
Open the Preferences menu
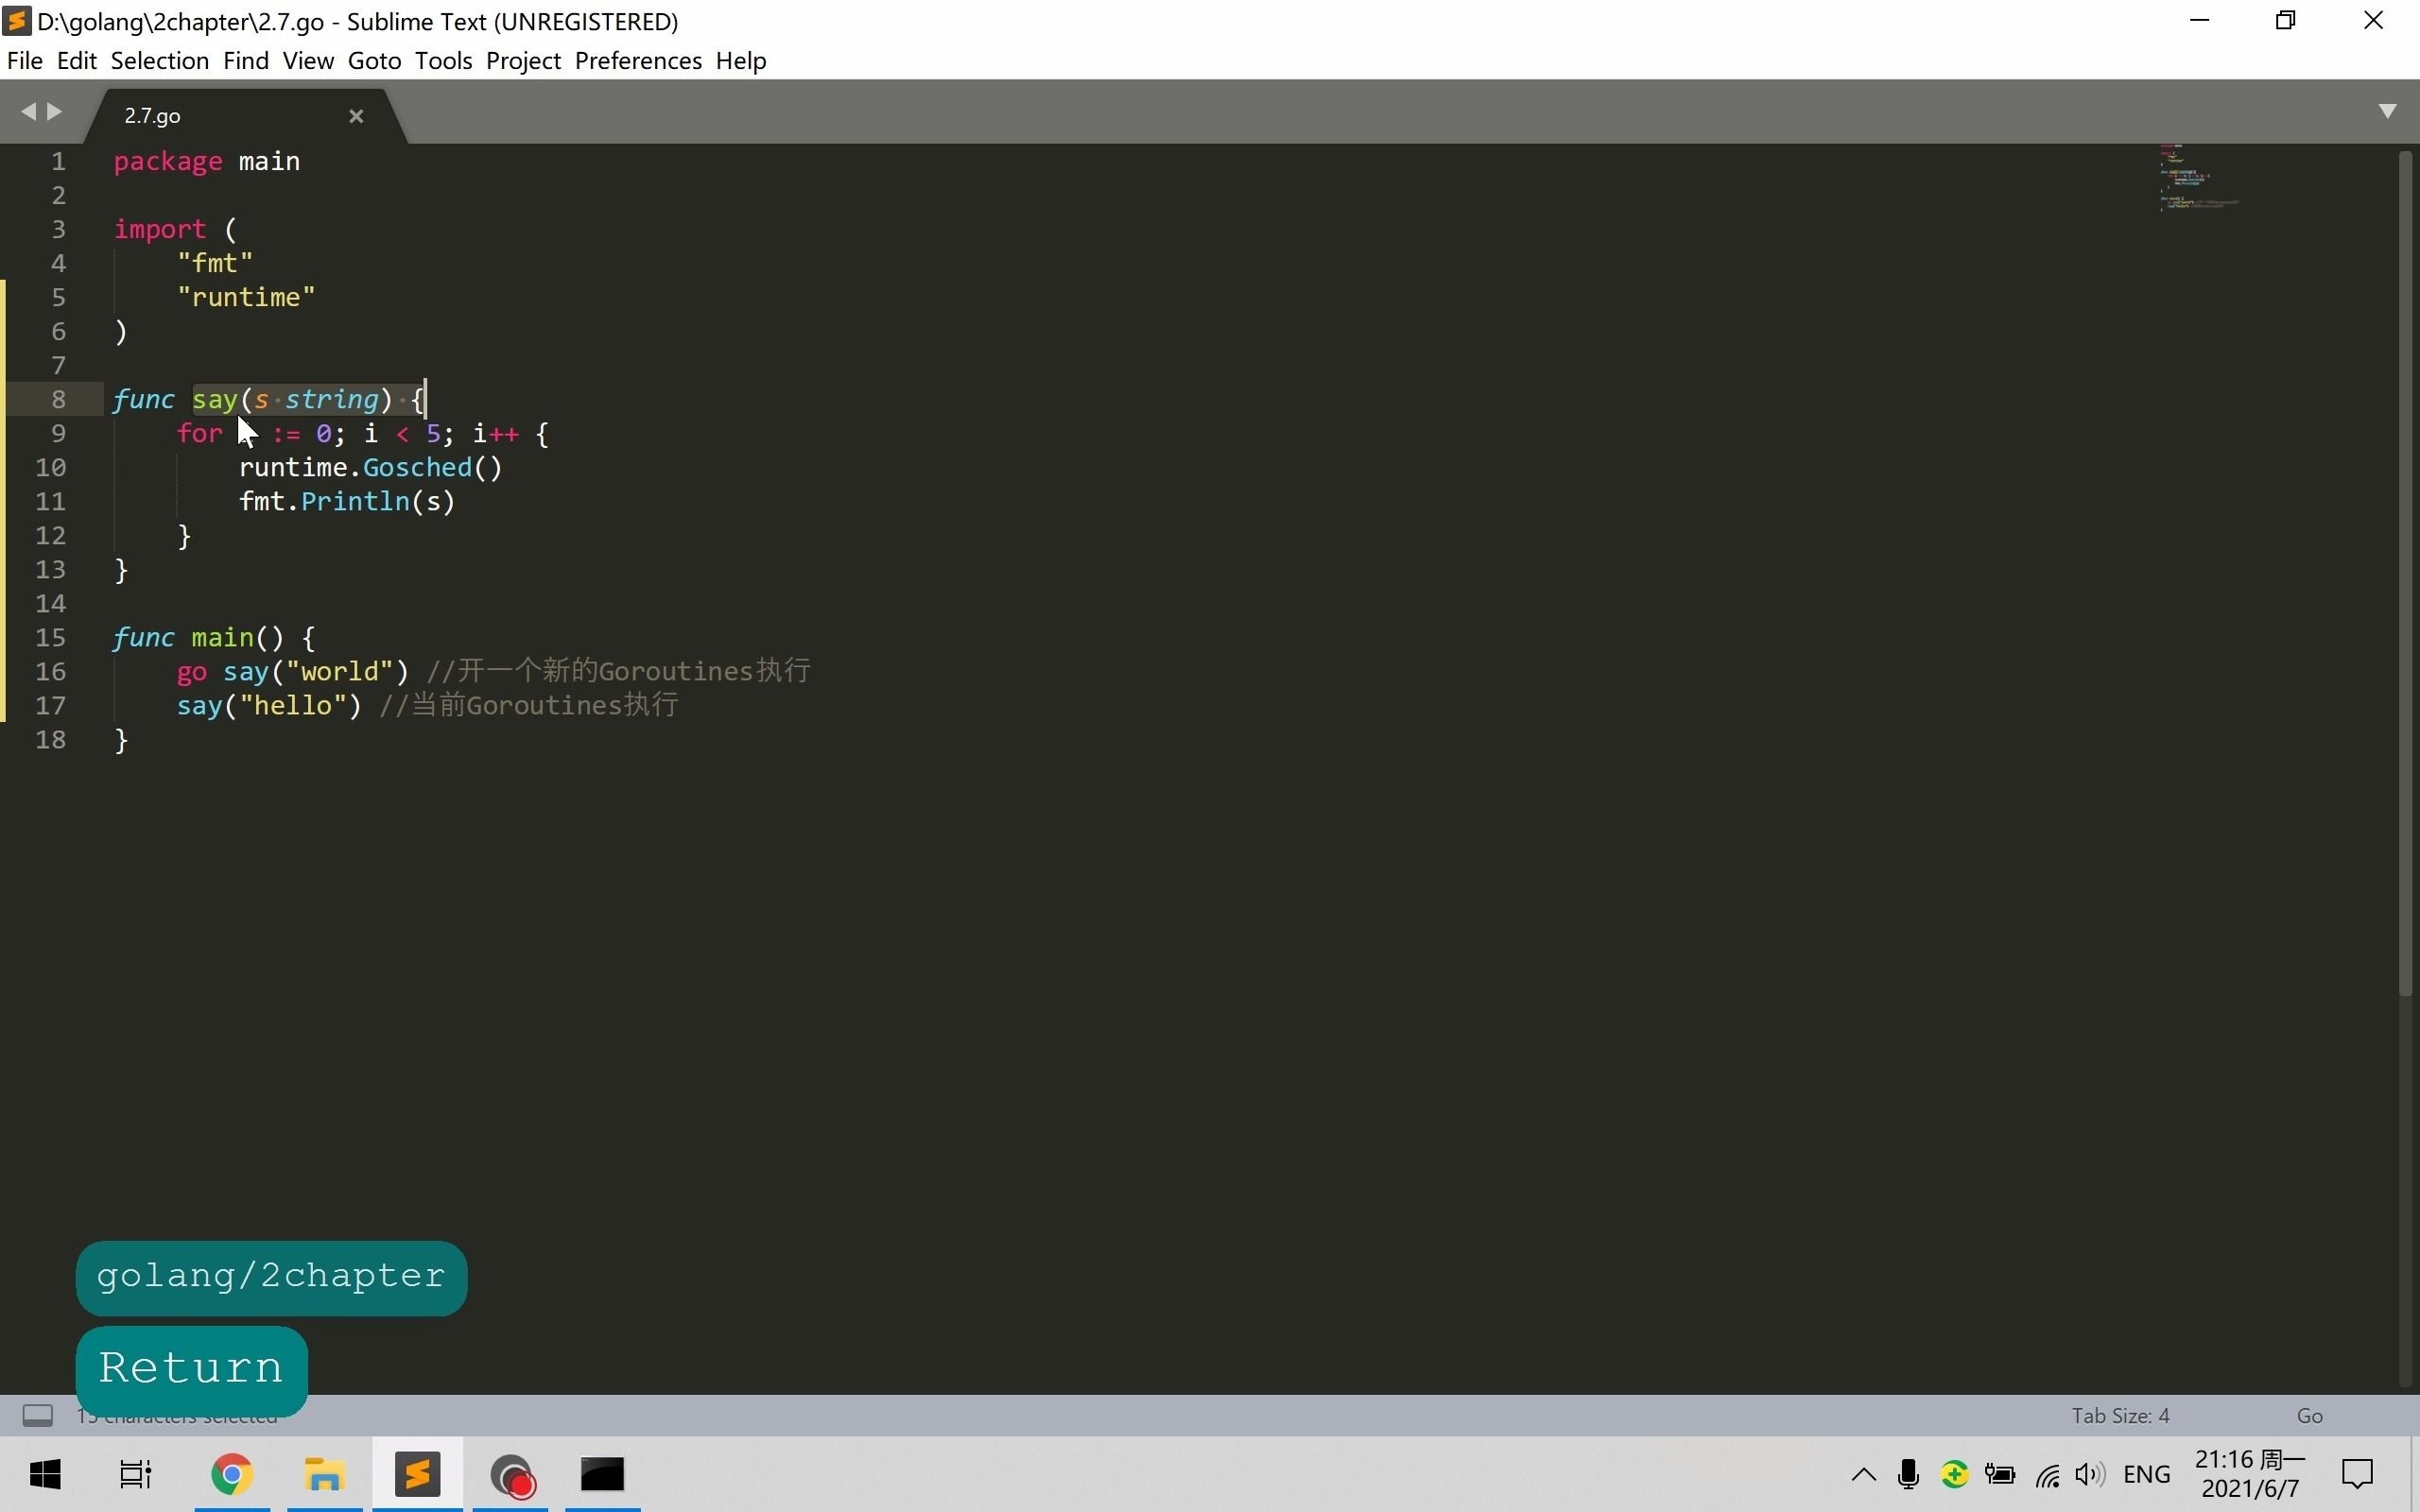(638, 61)
